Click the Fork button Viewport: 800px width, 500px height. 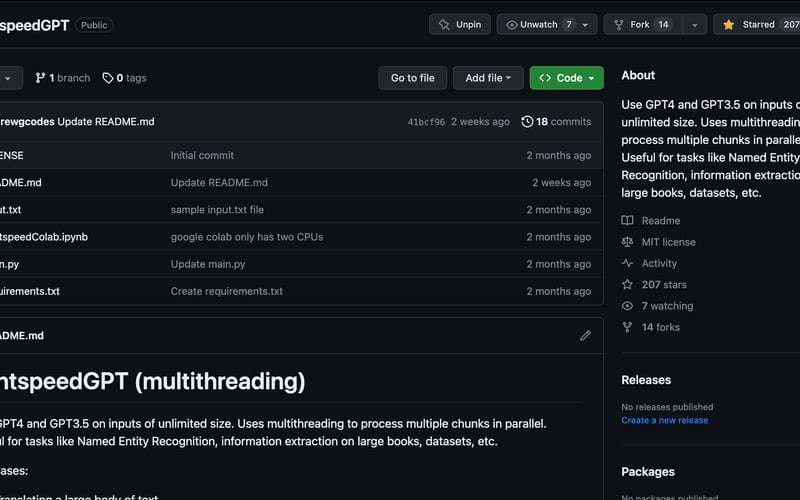(643, 24)
